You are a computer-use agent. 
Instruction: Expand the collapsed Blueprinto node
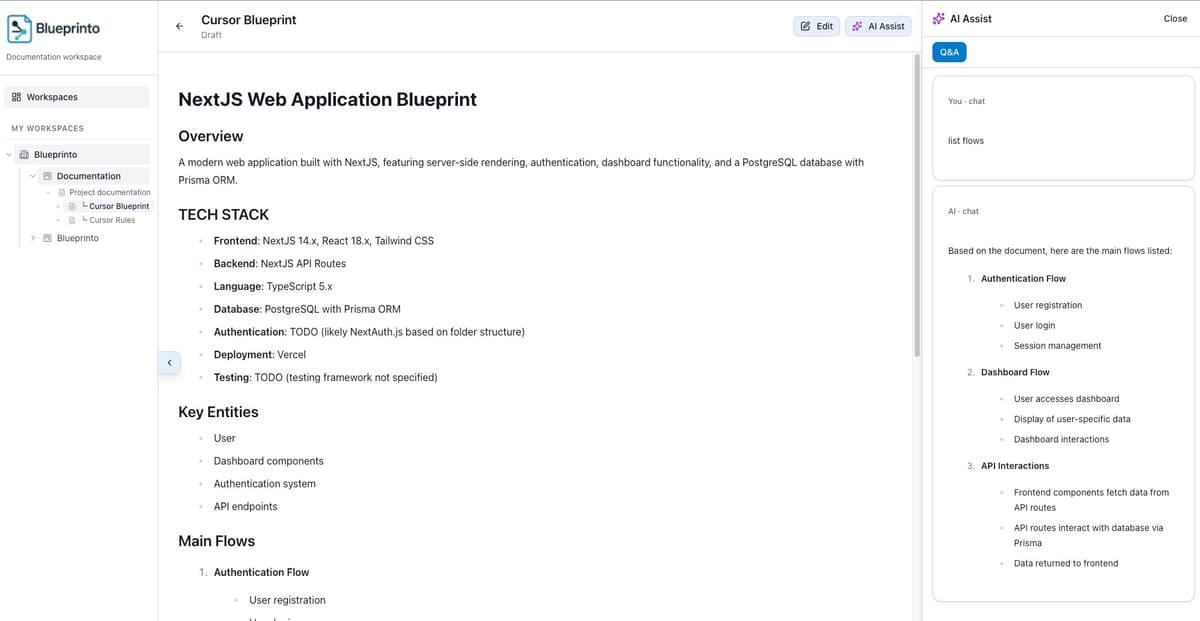pos(32,237)
